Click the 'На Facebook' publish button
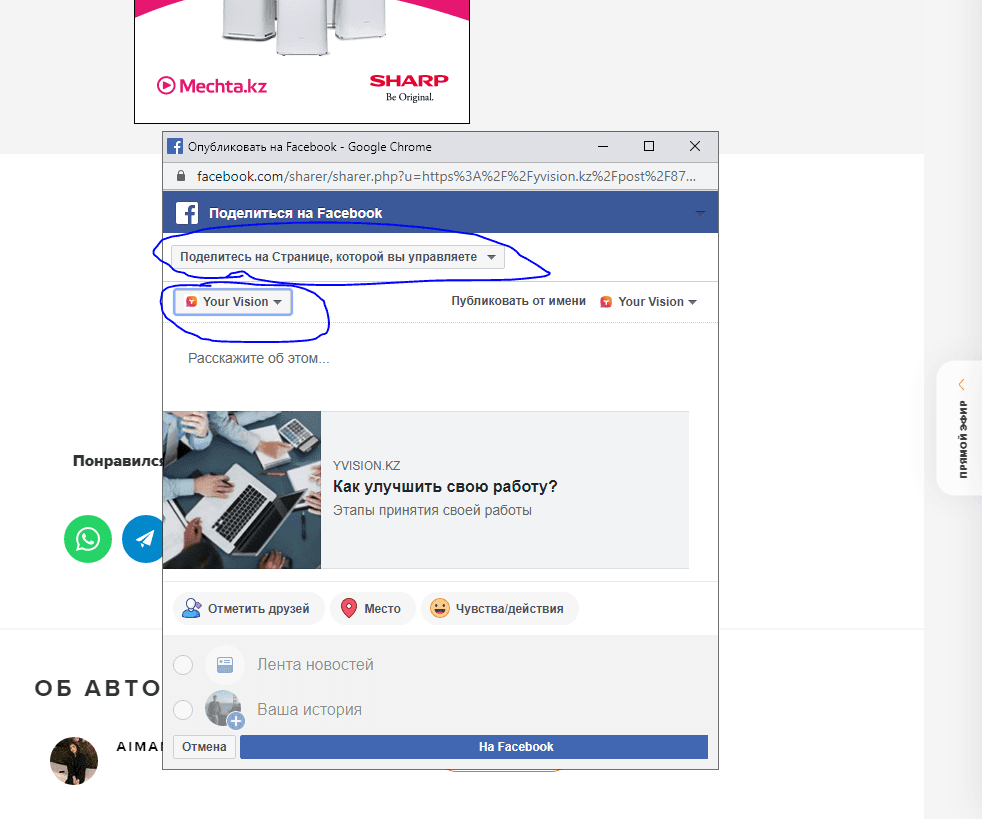The width and height of the screenshot is (982, 819). coord(474,746)
